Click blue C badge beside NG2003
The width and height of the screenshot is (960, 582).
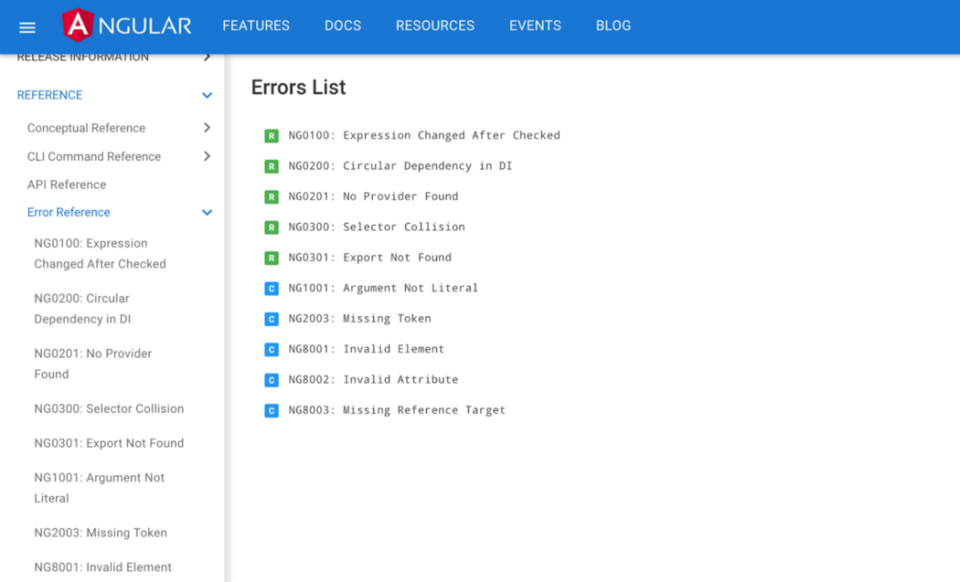coord(271,319)
